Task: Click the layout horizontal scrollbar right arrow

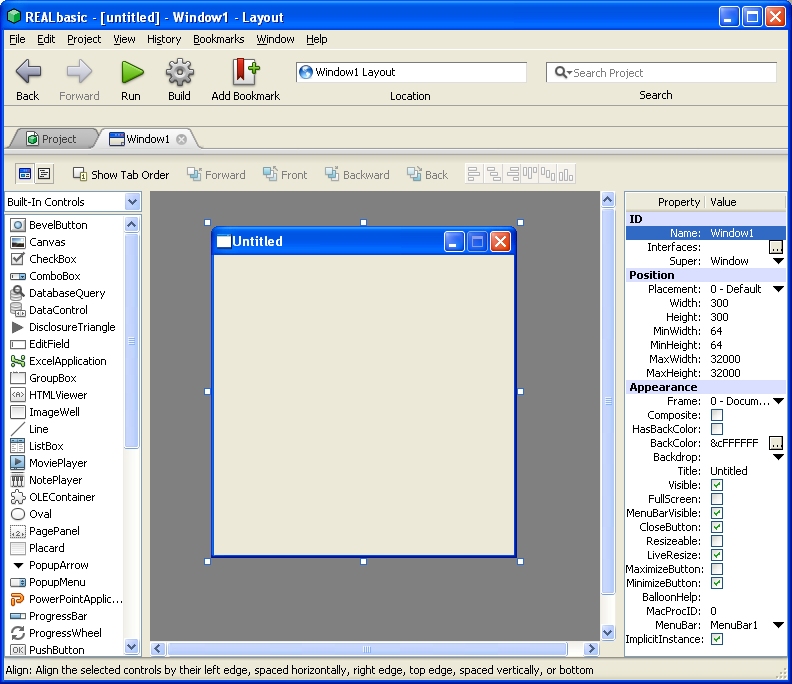Action: click(591, 649)
